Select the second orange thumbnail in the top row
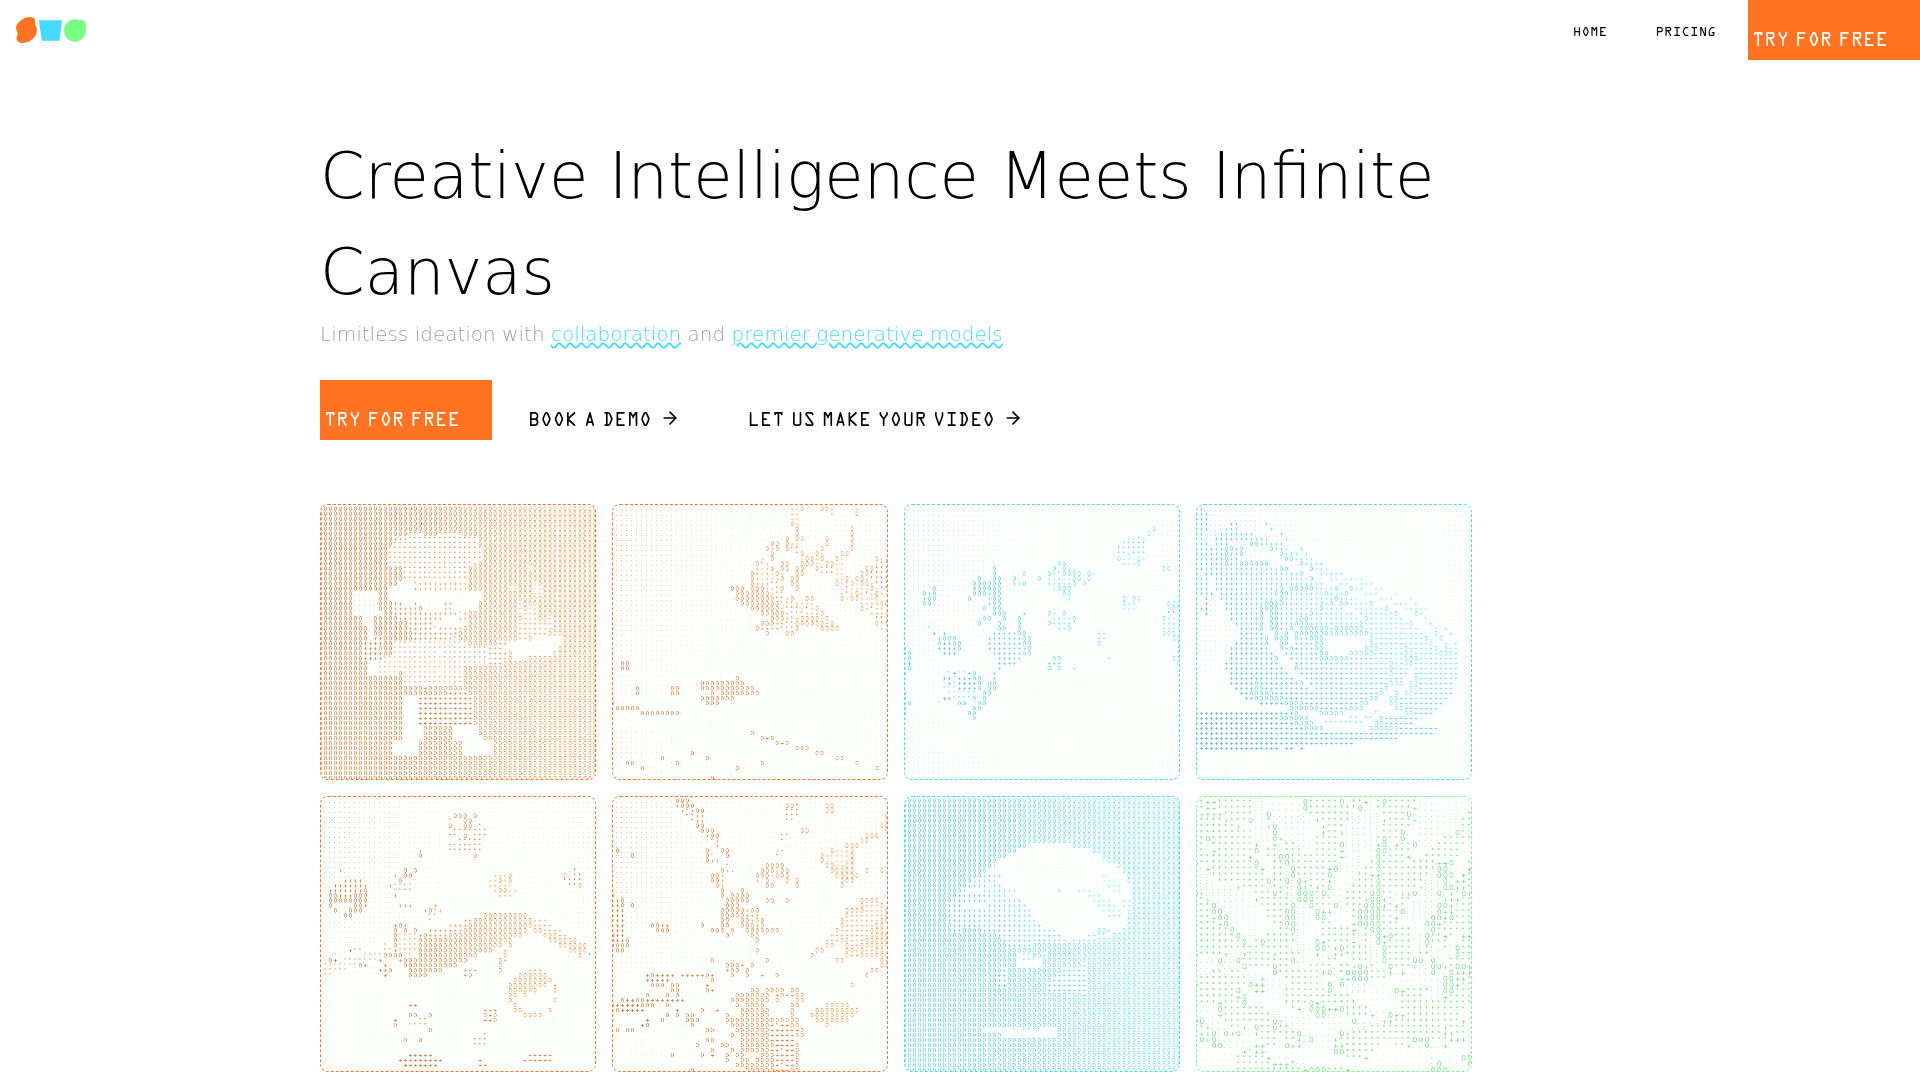 tap(750, 642)
